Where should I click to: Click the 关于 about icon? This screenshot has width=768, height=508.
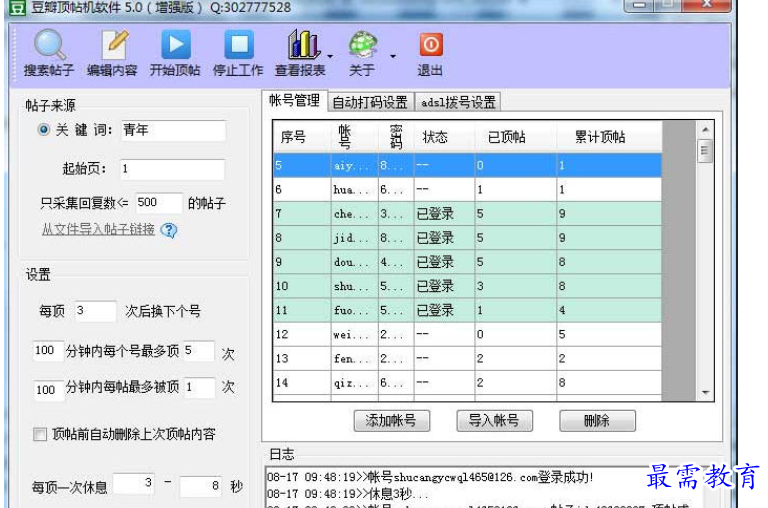362,46
